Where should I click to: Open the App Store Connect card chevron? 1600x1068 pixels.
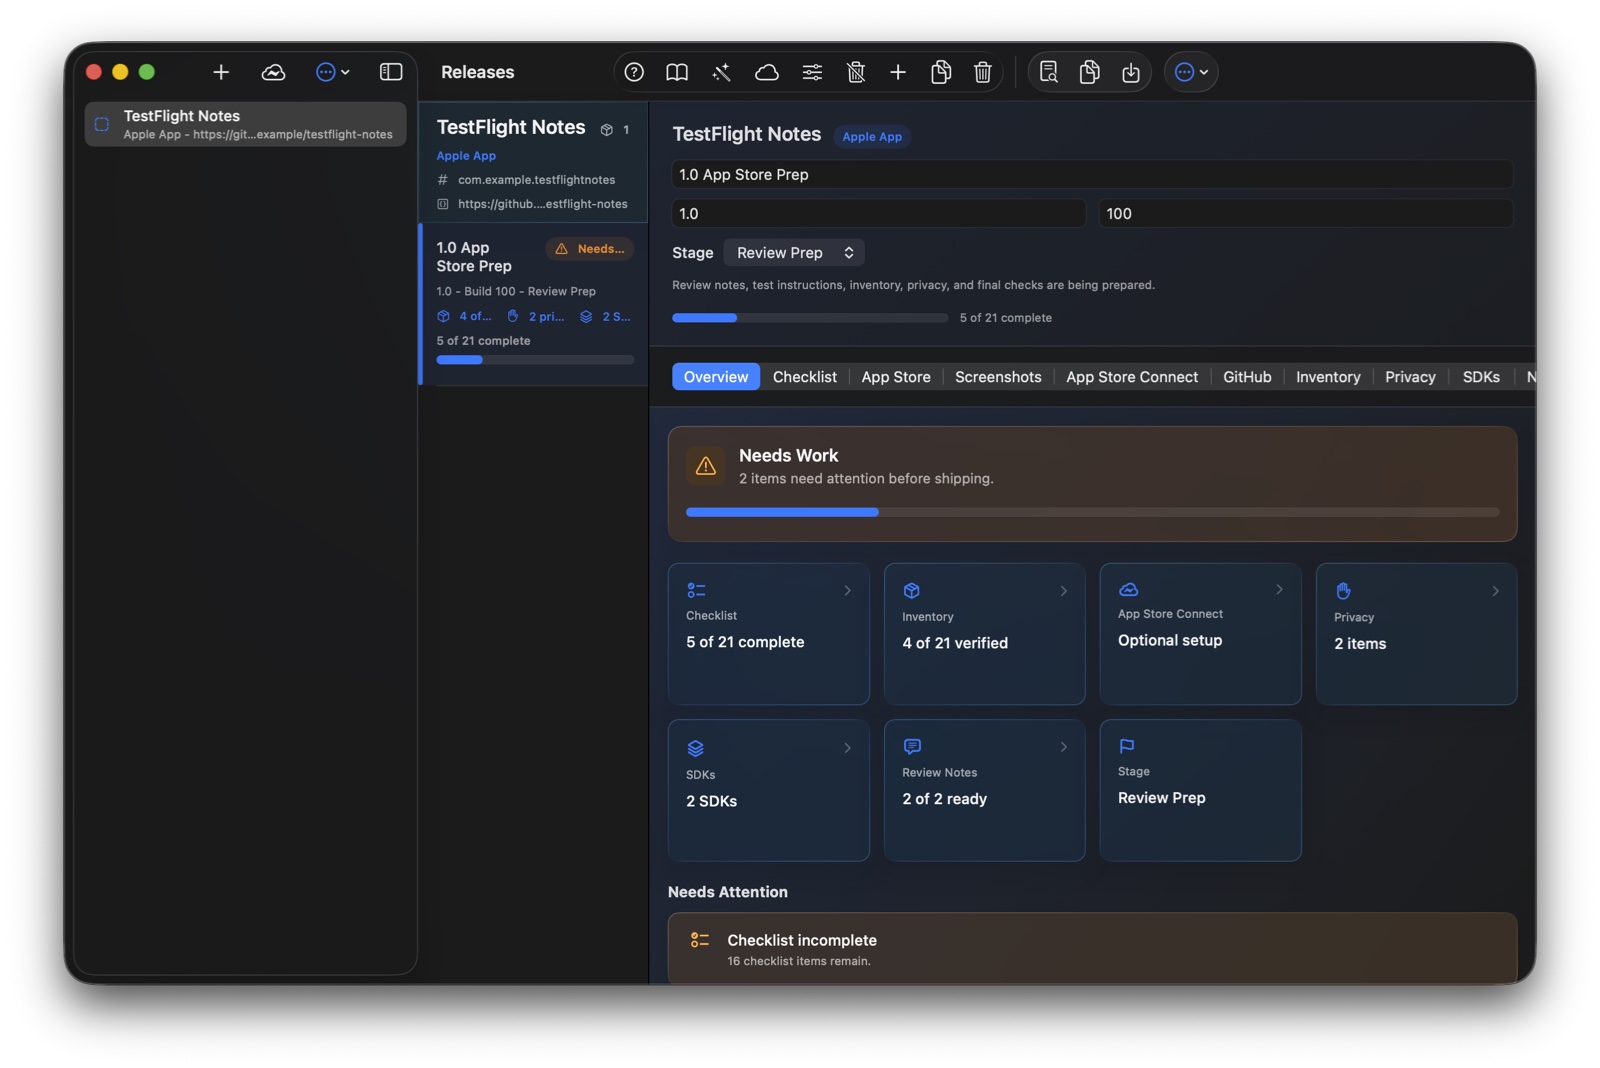[1280, 590]
